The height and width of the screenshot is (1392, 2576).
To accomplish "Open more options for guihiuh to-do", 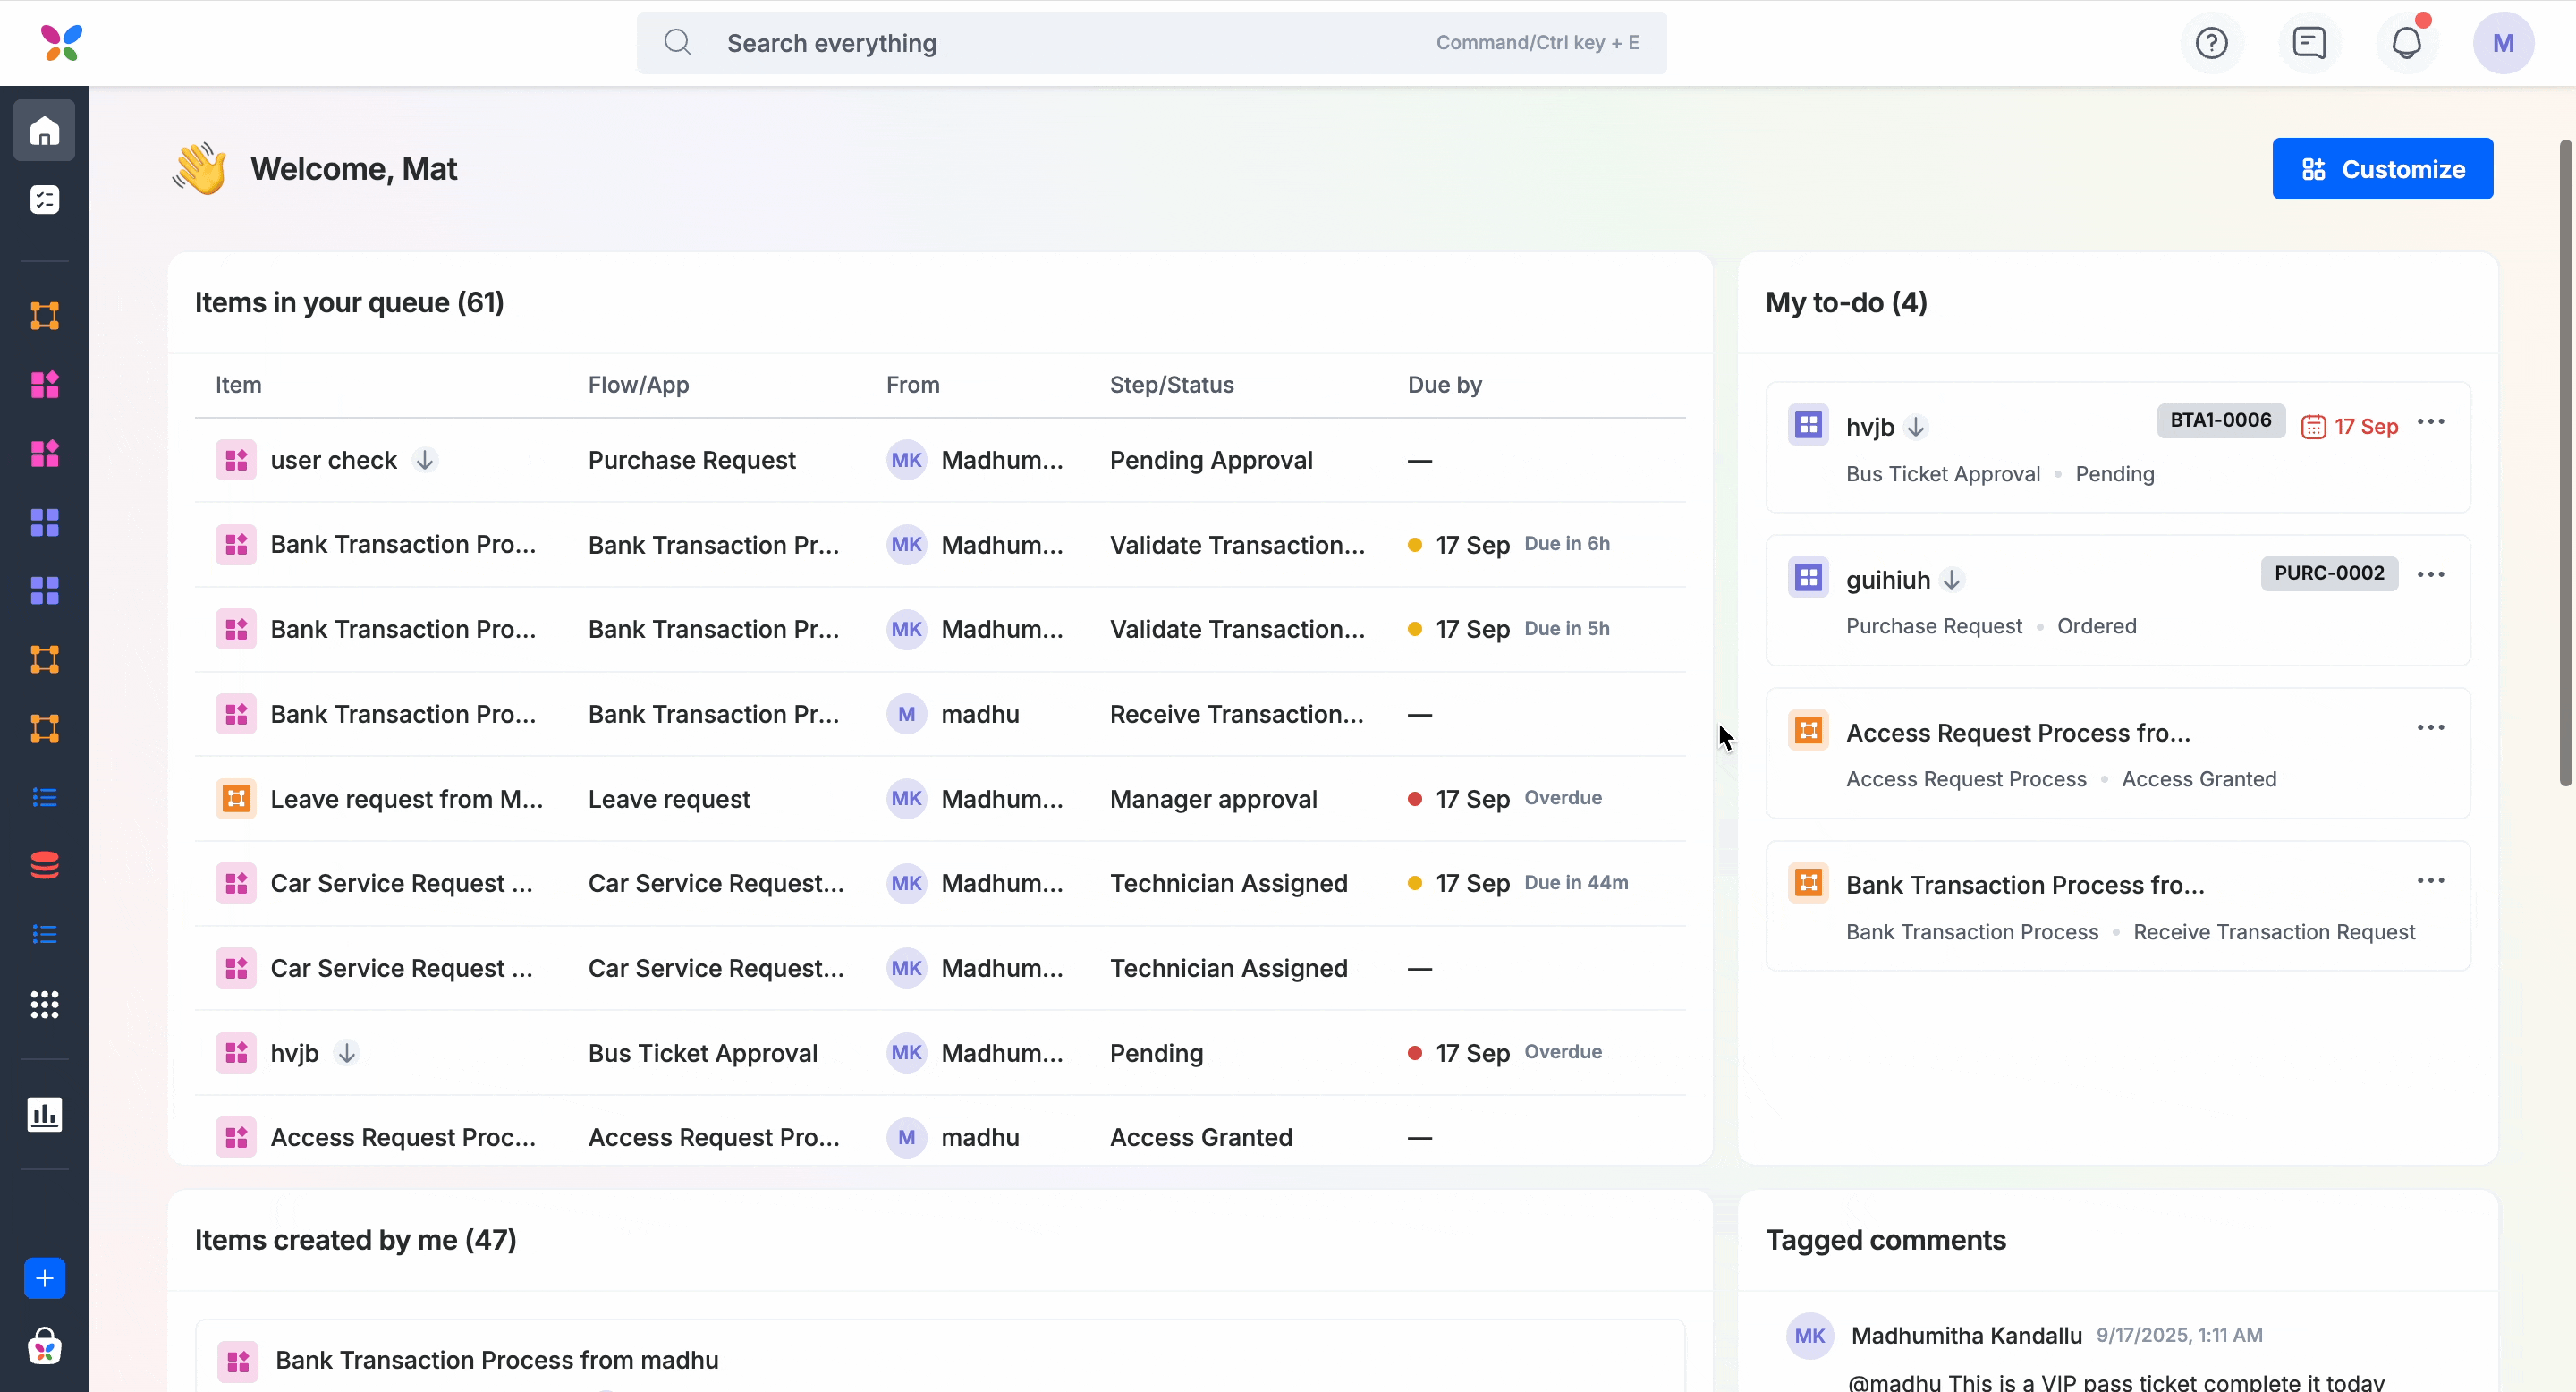I will 2430,575.
